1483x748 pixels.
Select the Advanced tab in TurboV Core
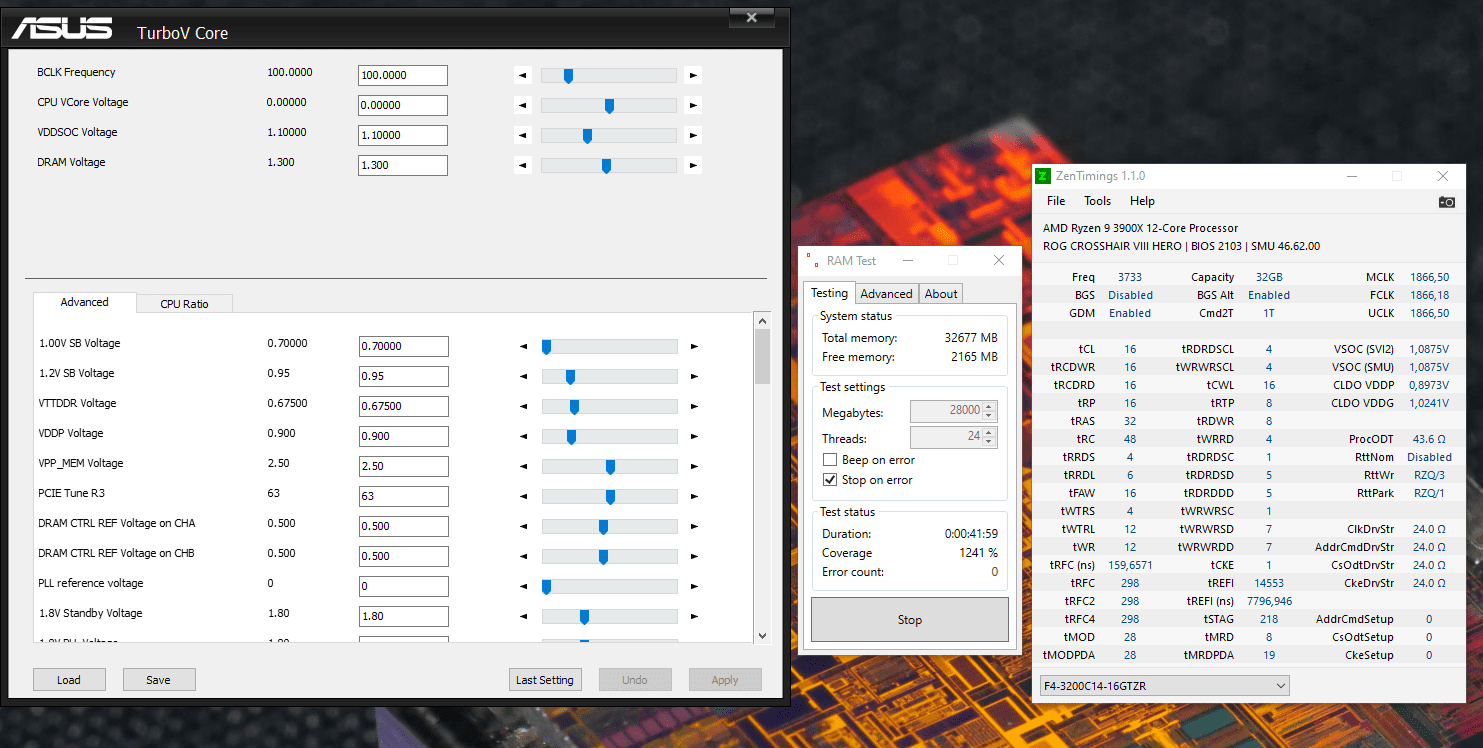click(x=84, y=302)
